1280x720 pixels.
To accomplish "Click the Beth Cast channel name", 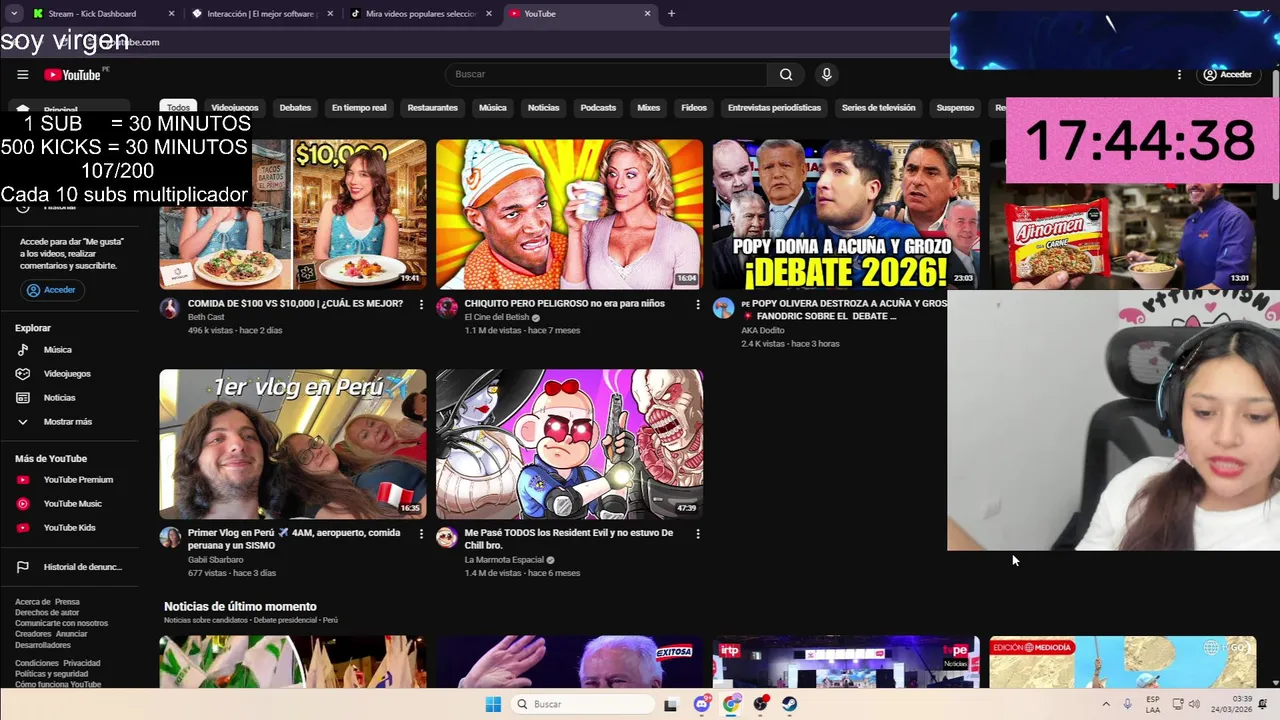I will [206, 317].
